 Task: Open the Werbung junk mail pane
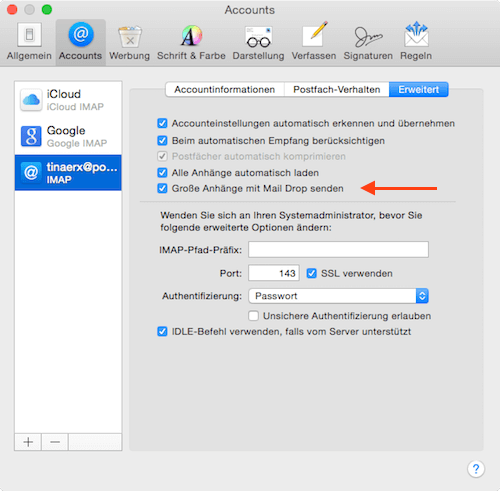tap(129, 42)
